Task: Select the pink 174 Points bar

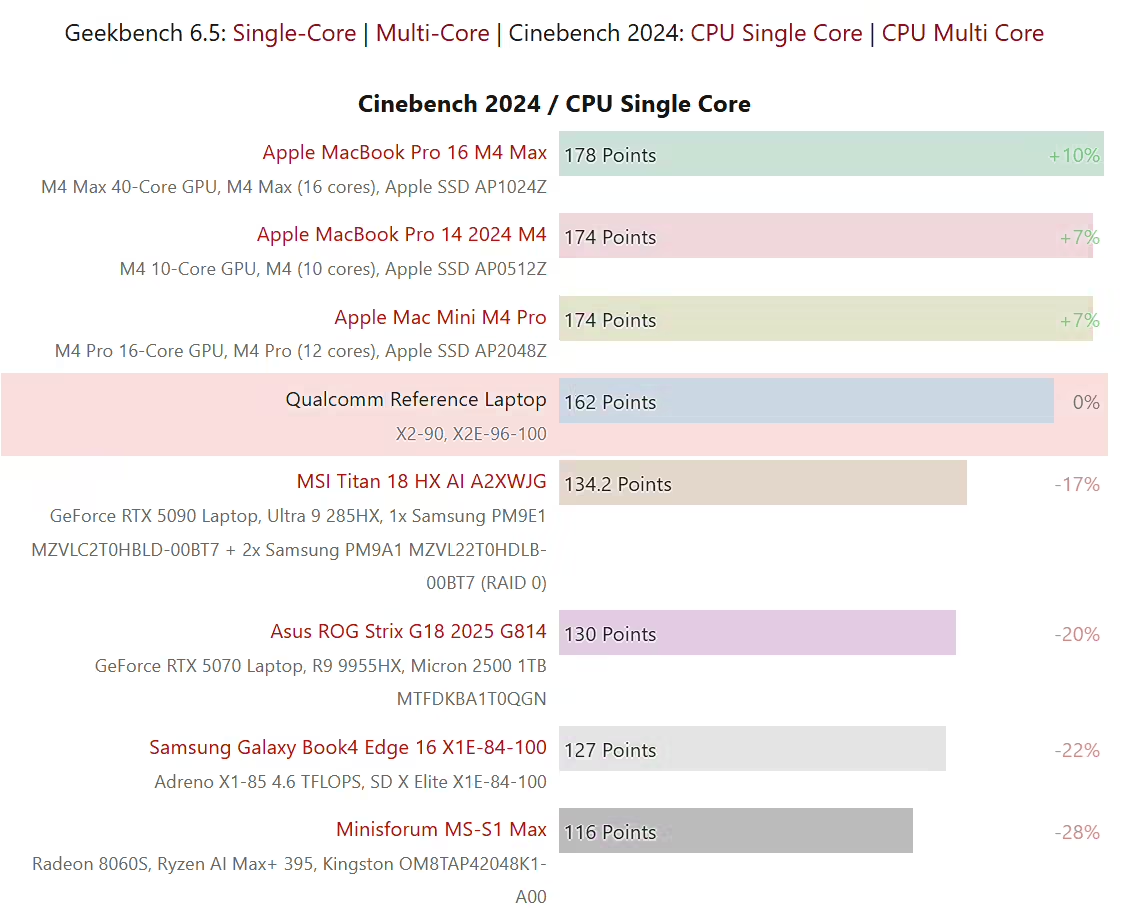Action: coord(825,236)
